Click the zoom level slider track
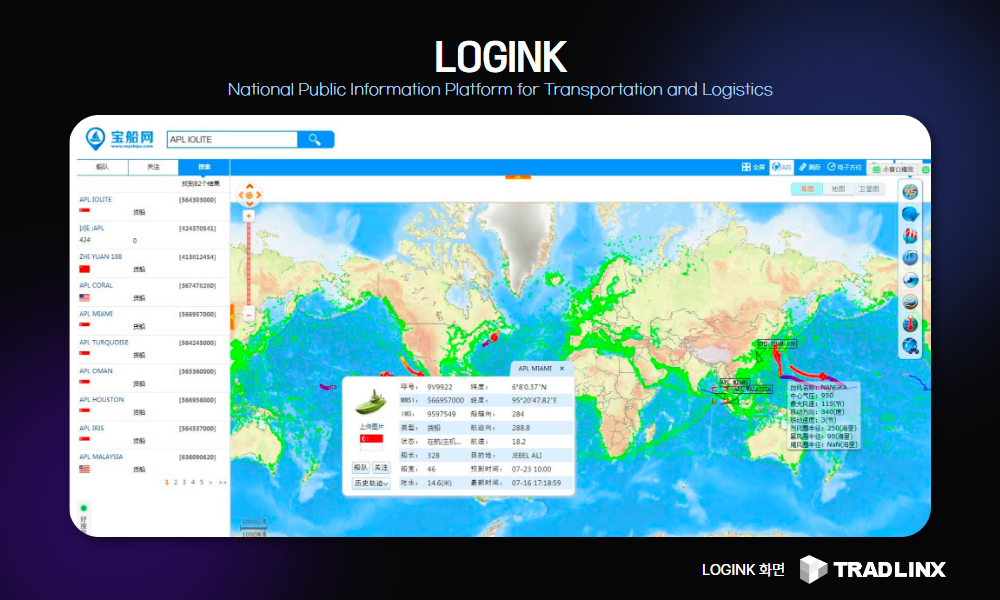1000x600 pixels. click(x=249, y=265)
